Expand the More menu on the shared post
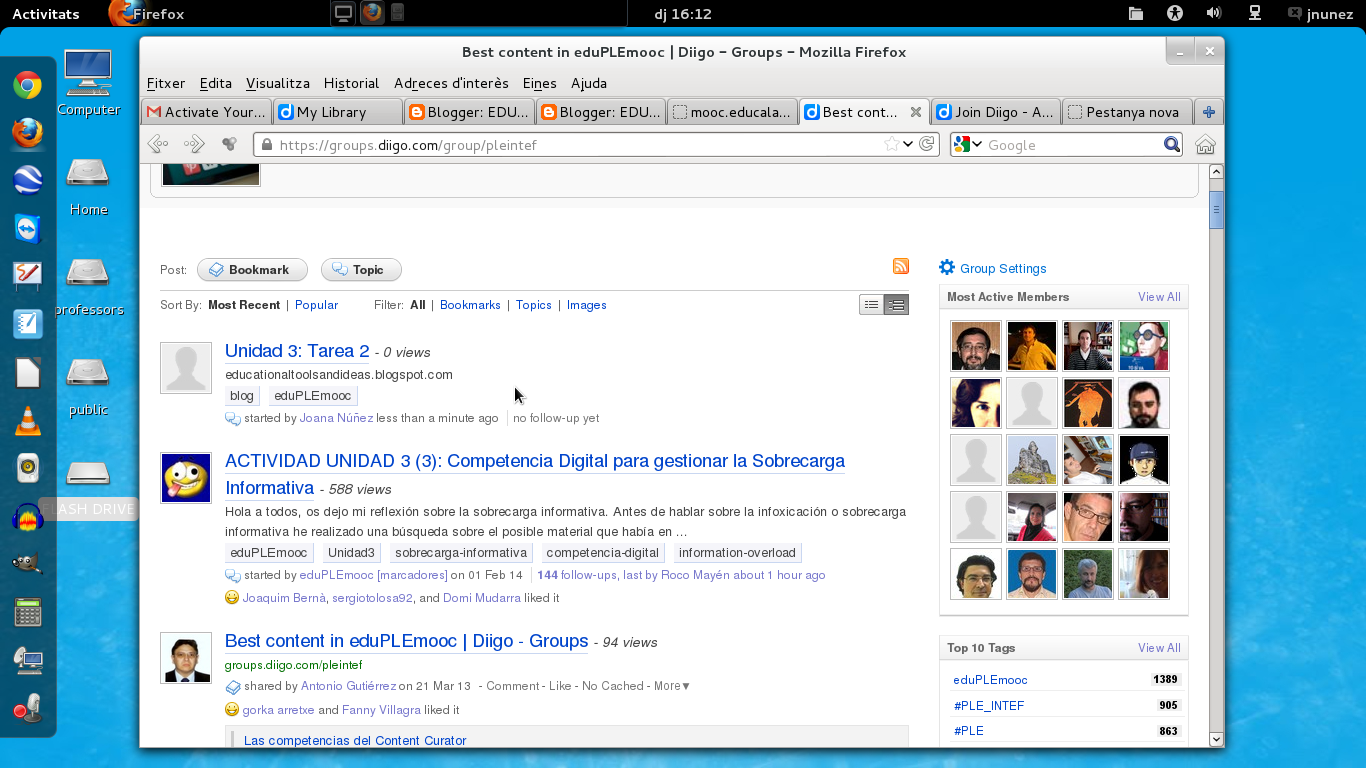Viewport: 1366px width, 768px height. (x=672, y=686)
